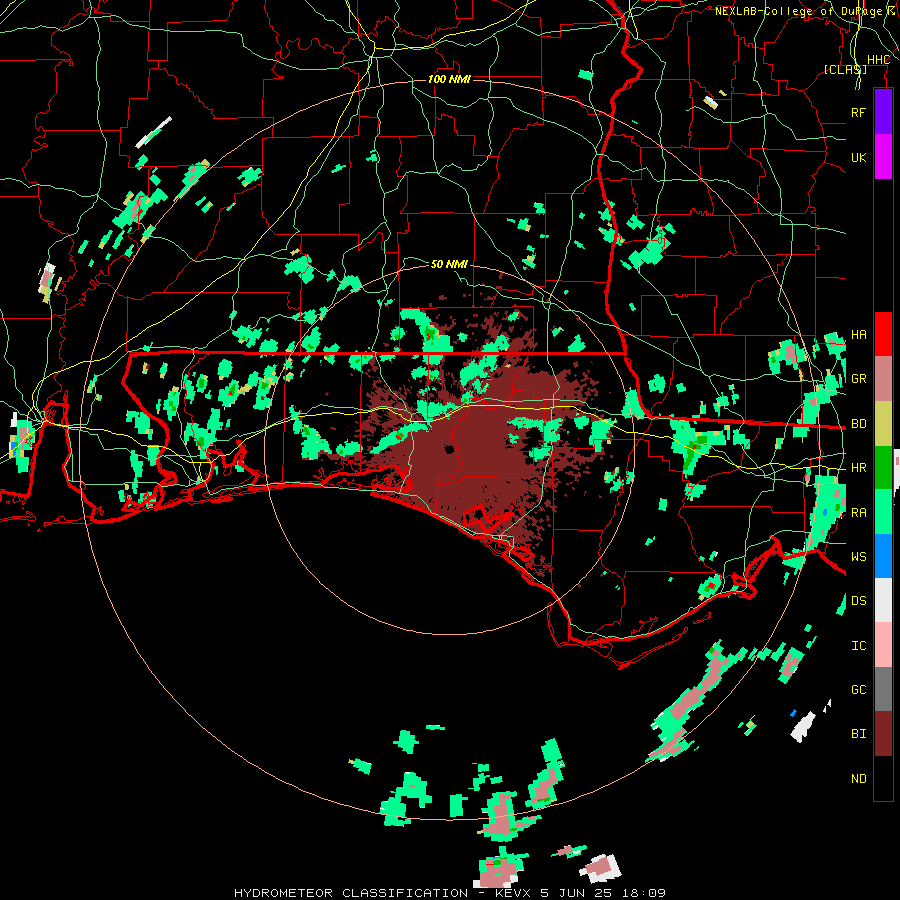Click the HR legend label
The image size is (900, 900).
click(x=858, y=468)
